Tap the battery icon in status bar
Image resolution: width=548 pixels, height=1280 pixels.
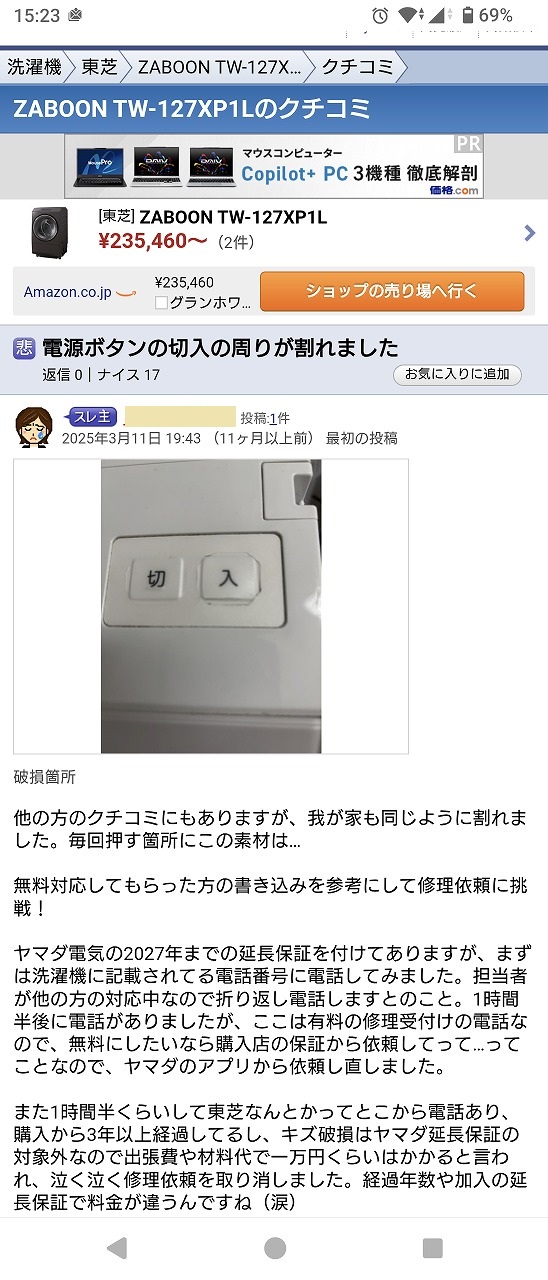click(x=467, y=16)
